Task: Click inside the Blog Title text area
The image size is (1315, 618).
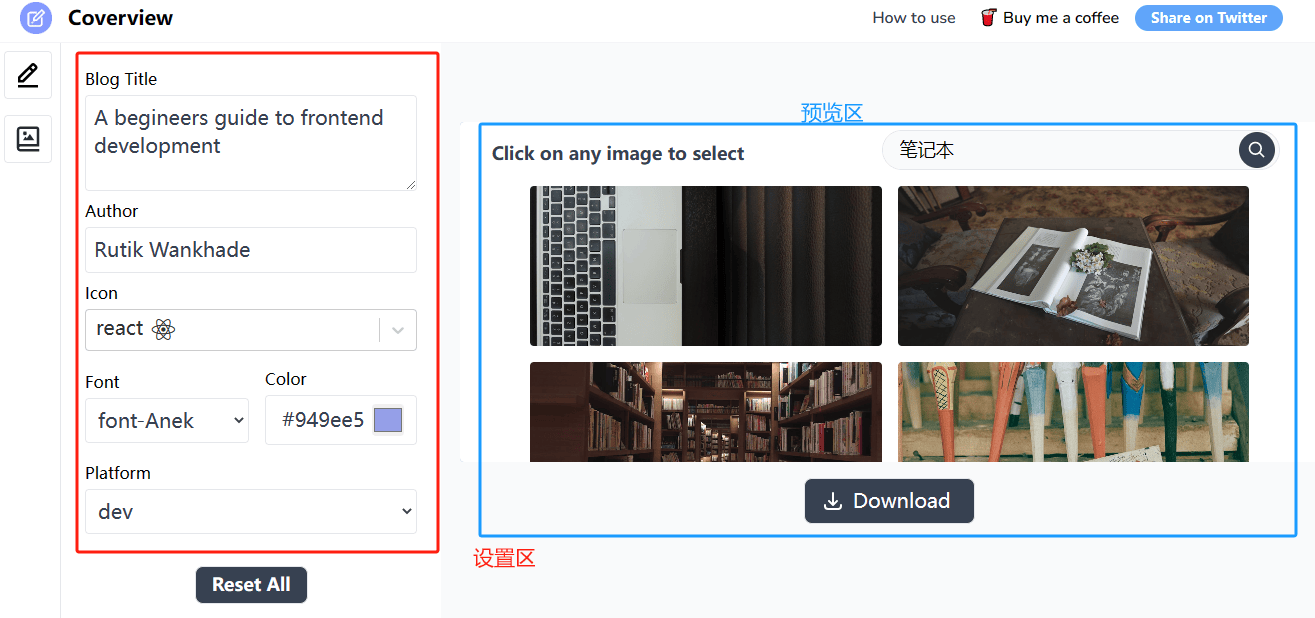Action: coord(250,142)
